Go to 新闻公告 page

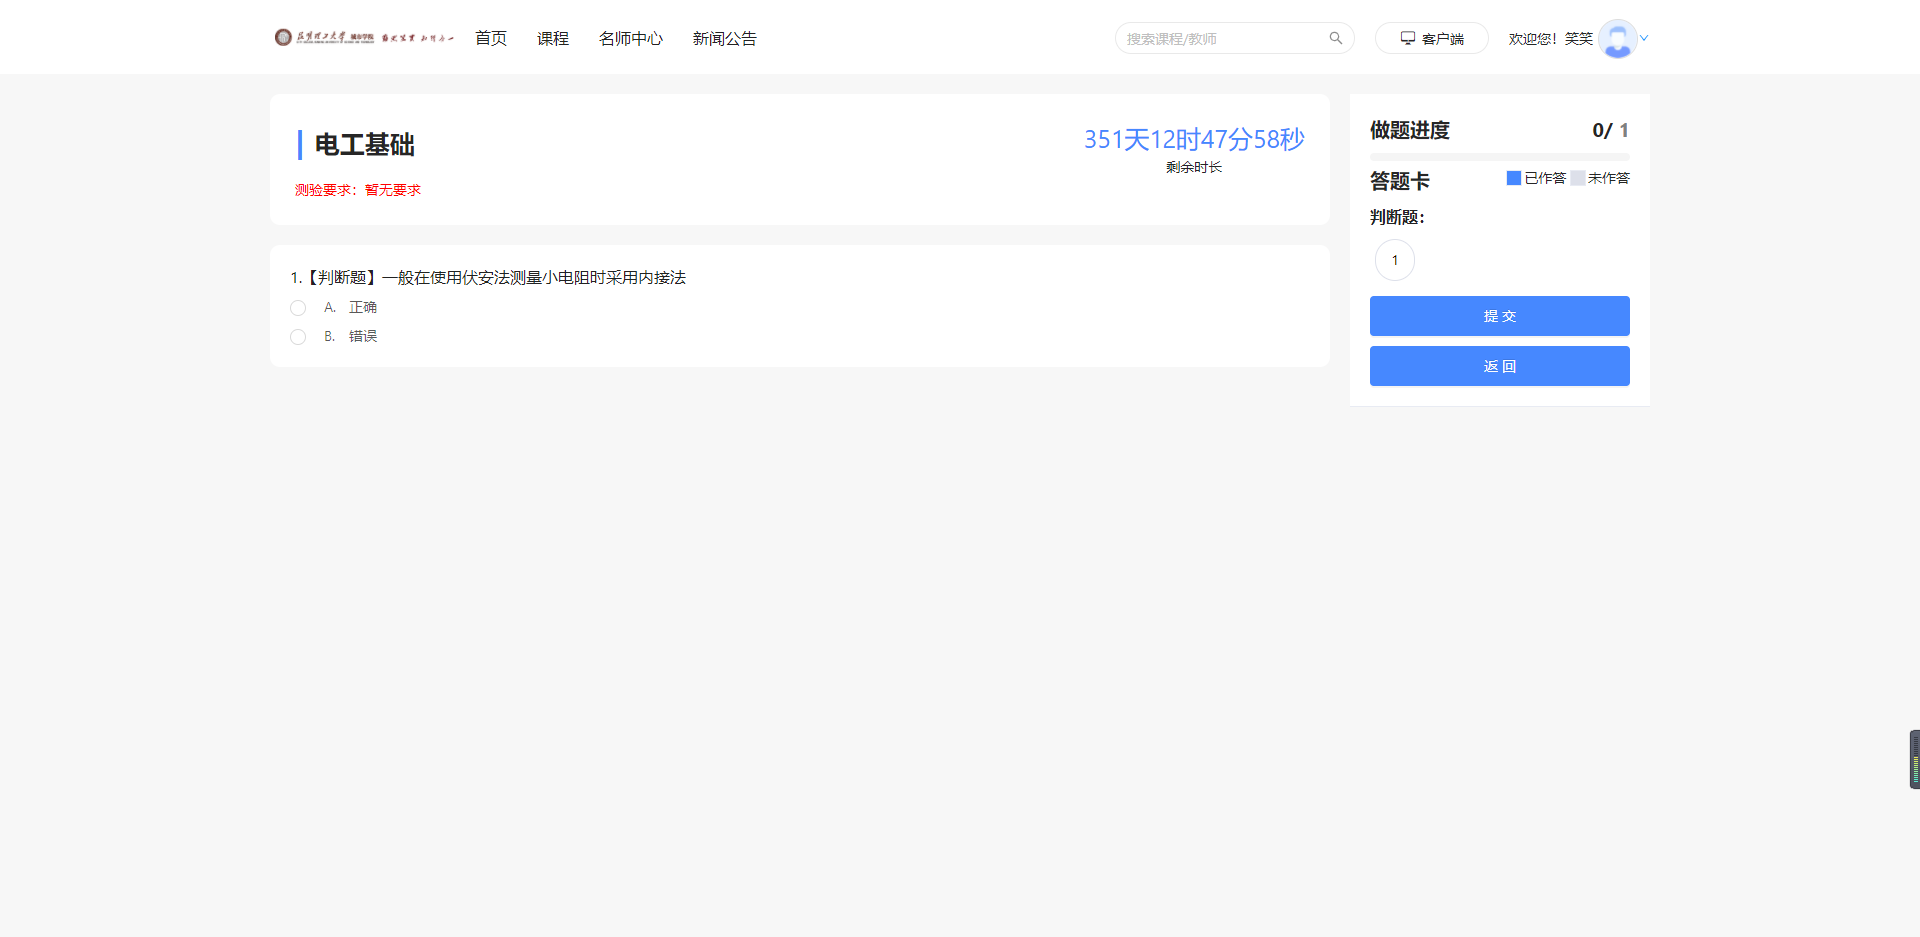pyautogui.click(x=724, y=38)
